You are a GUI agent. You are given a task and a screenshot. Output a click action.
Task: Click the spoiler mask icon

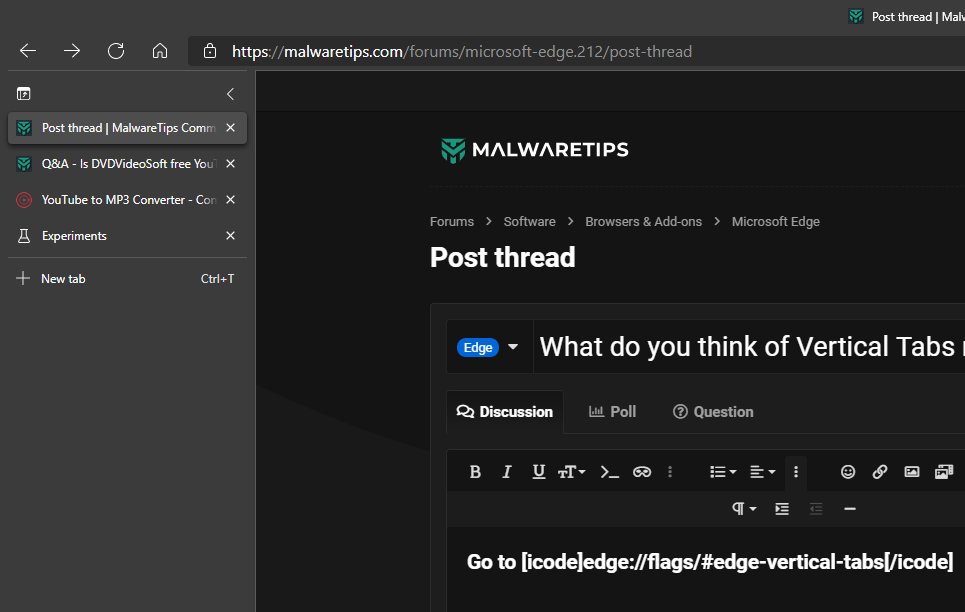642,472
